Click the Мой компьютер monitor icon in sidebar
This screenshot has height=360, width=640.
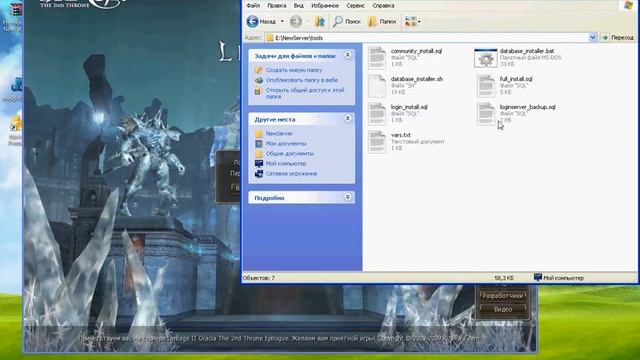pos(259,163)
